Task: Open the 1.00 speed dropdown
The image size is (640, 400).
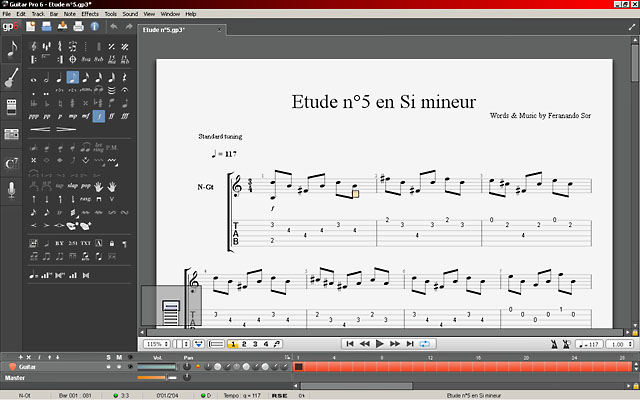Action: click(619, 344)
